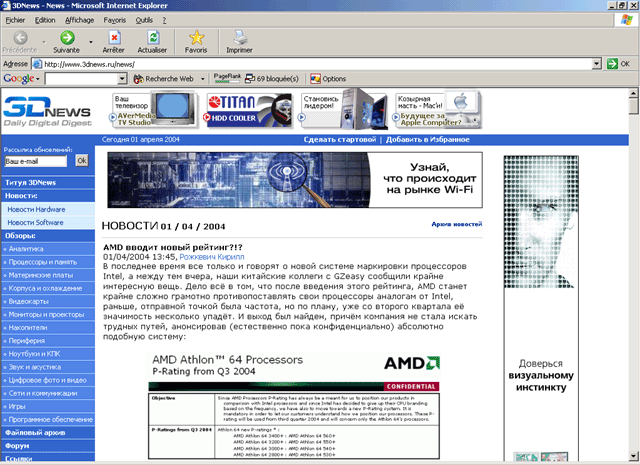Click the Apple Computer banner

pos(437,110)
